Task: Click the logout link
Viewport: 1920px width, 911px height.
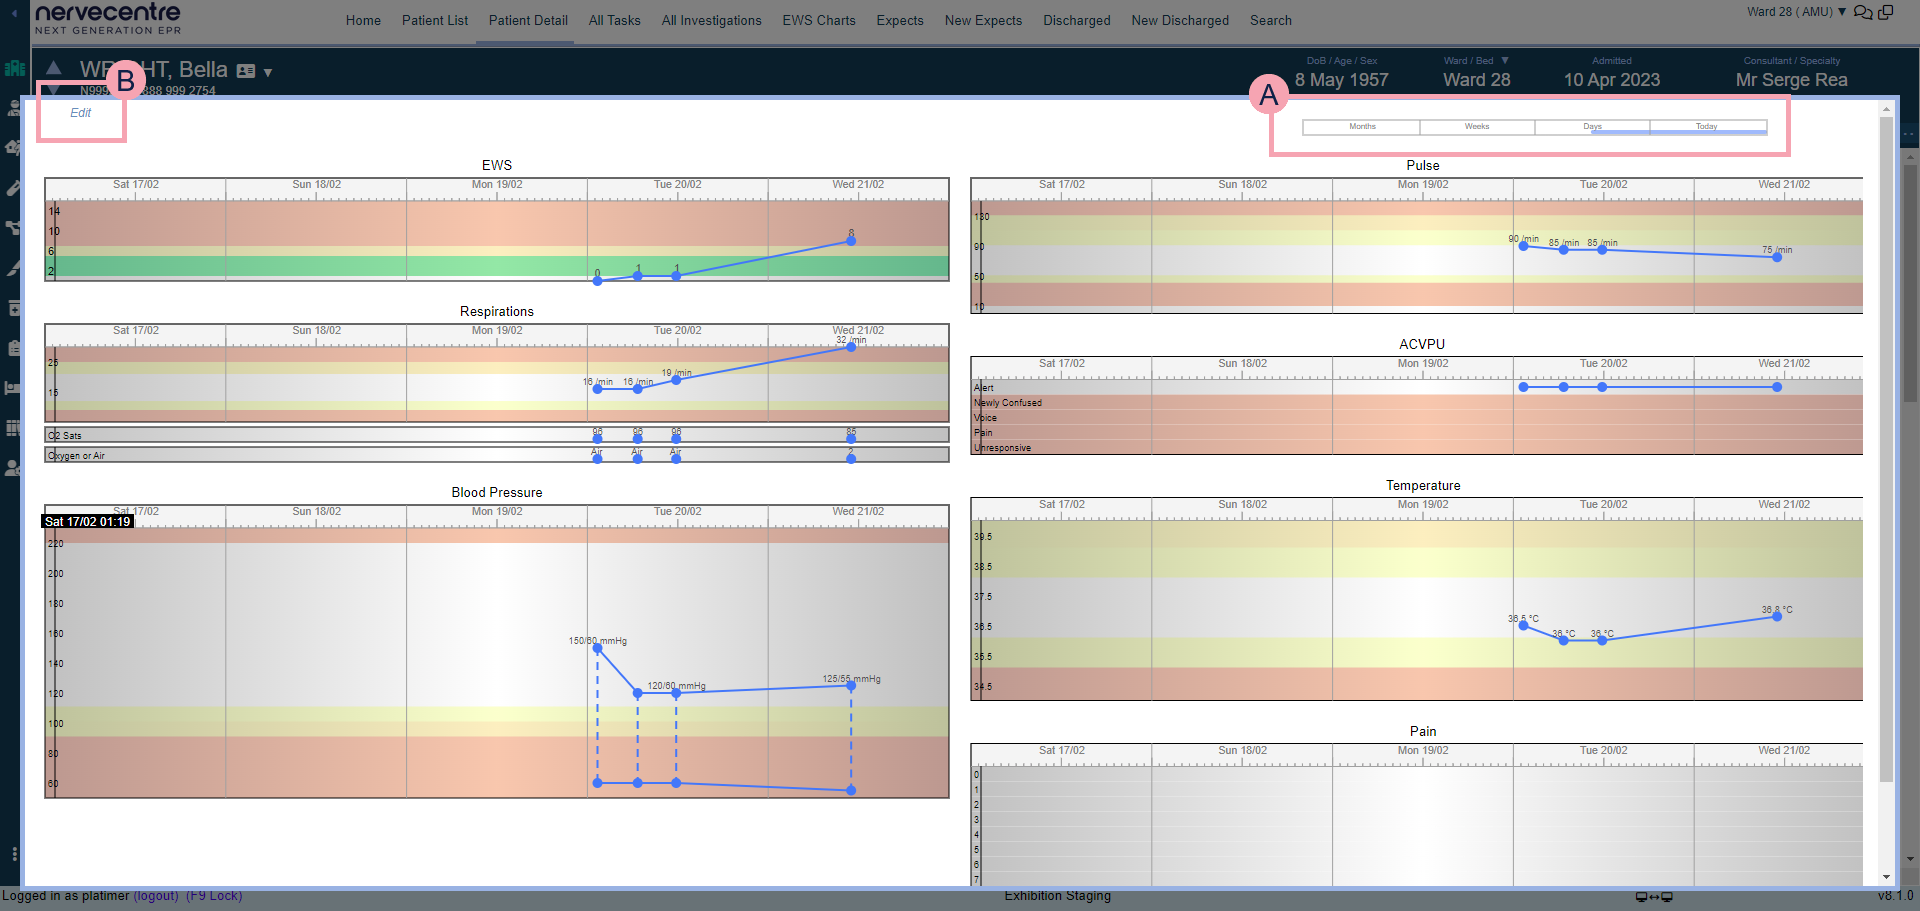Action: 156,896
